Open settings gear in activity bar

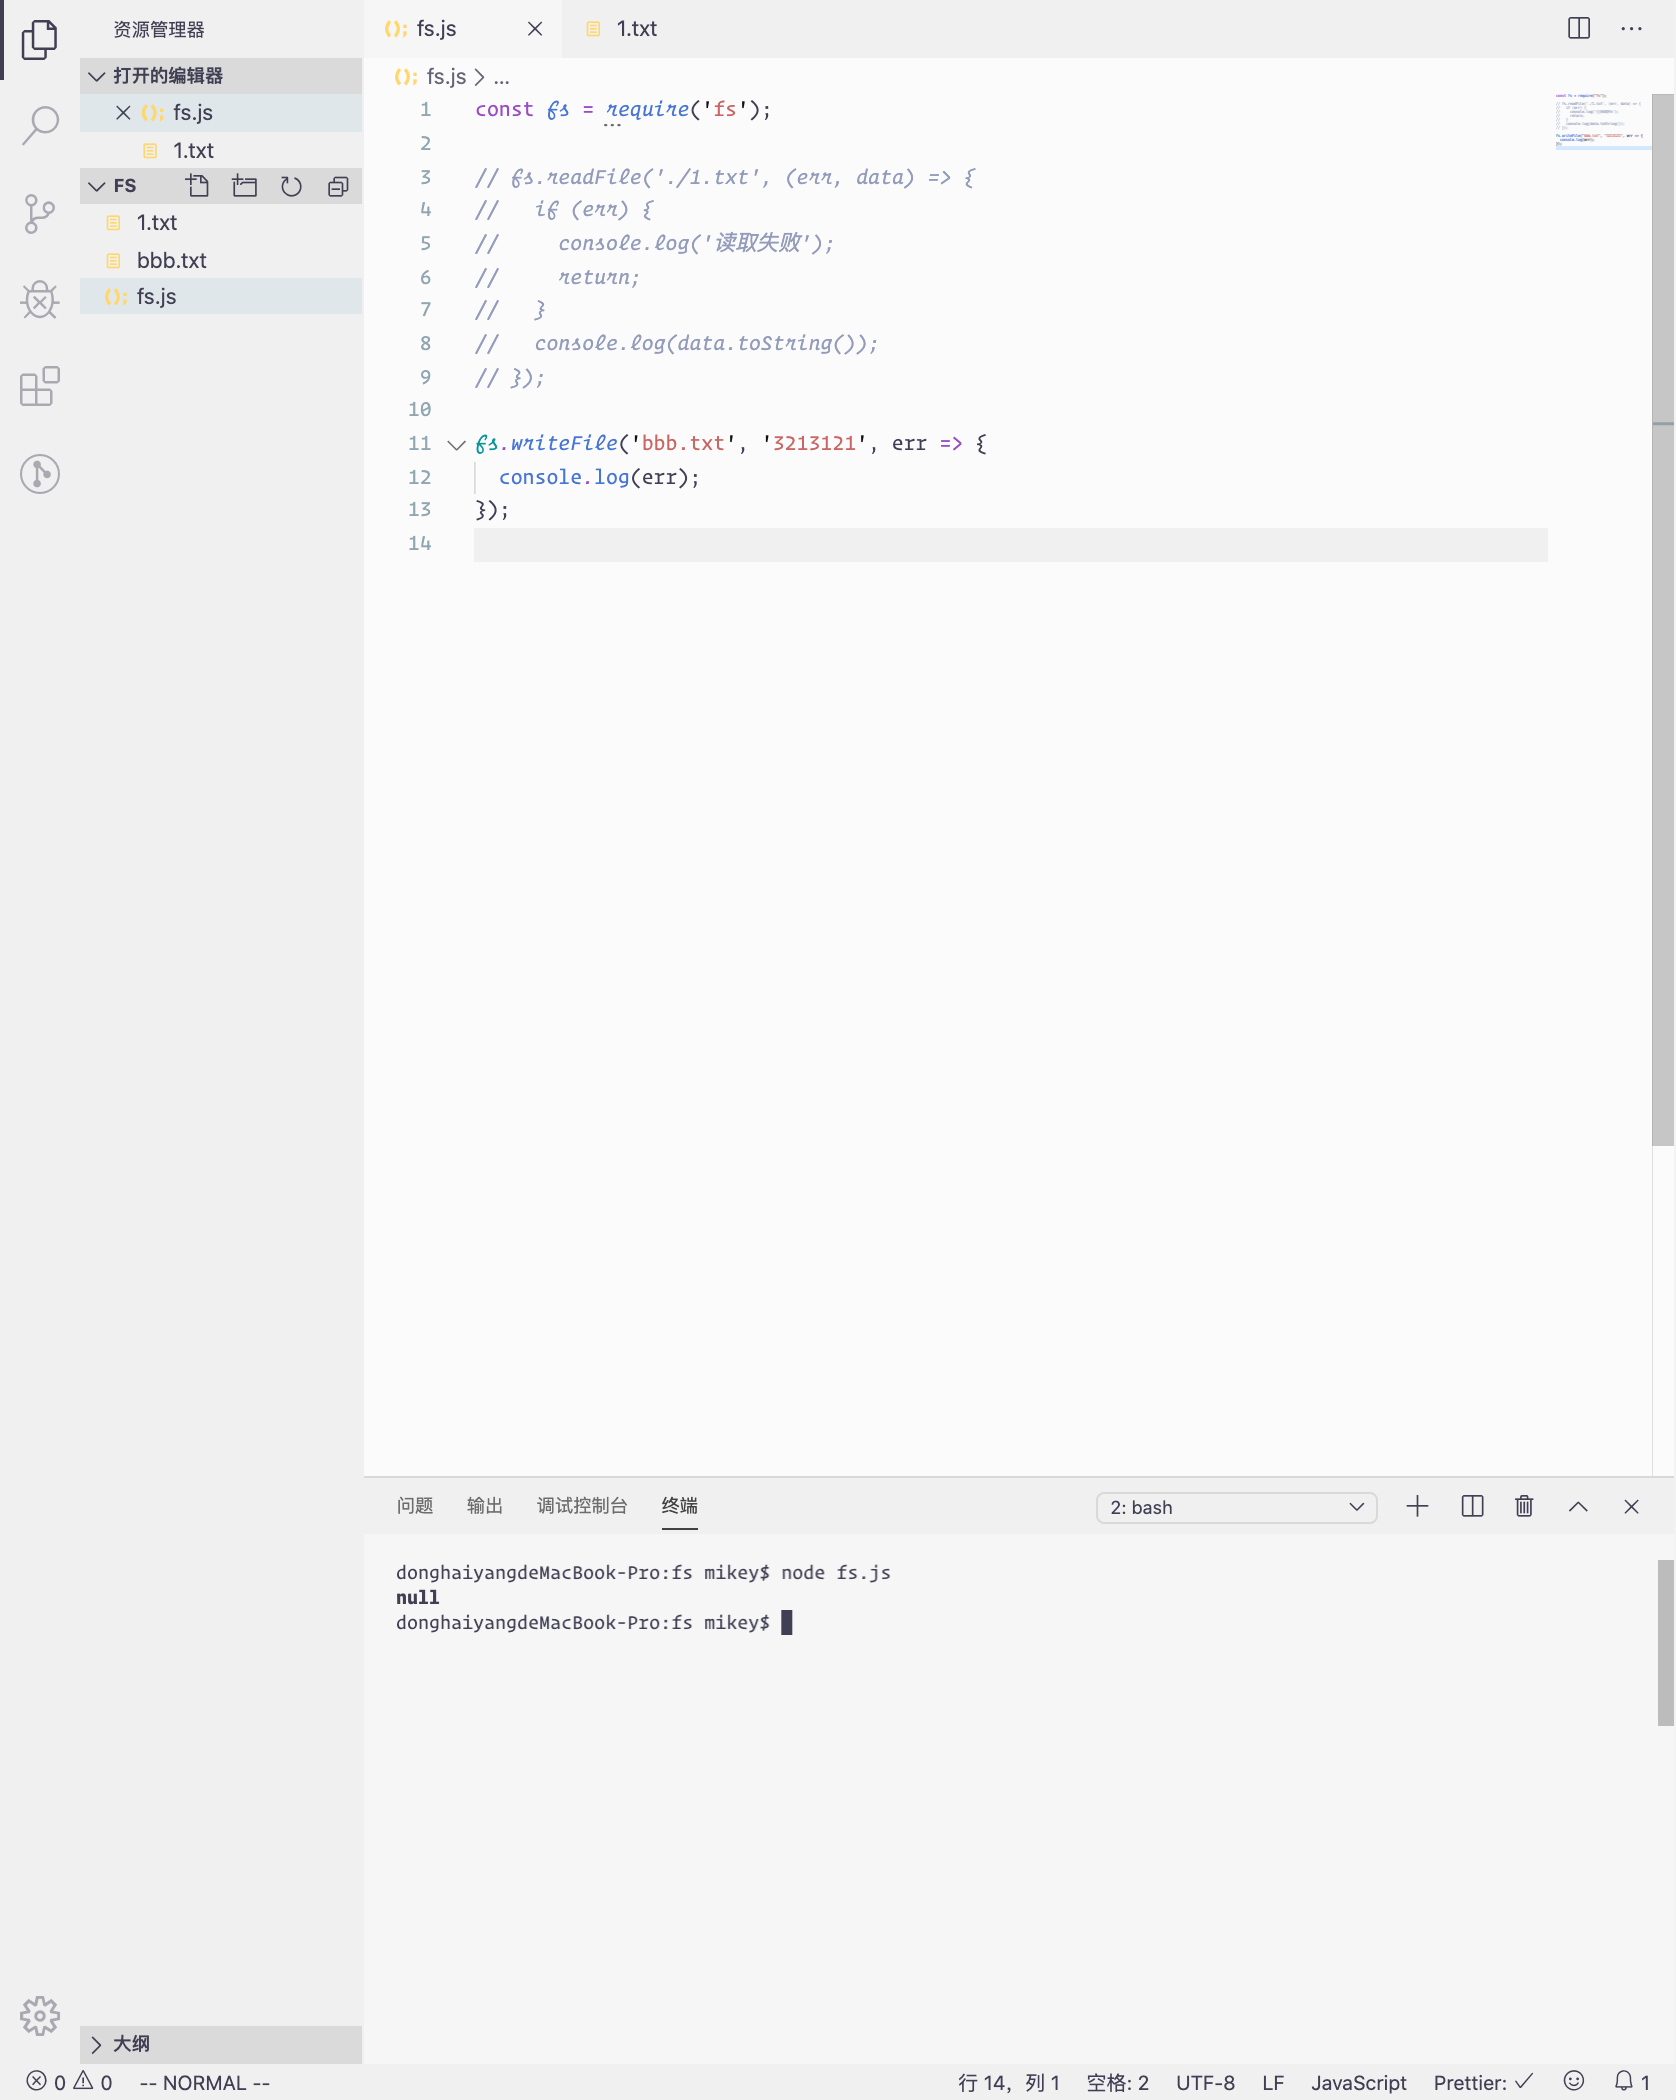coord(39,2016)
